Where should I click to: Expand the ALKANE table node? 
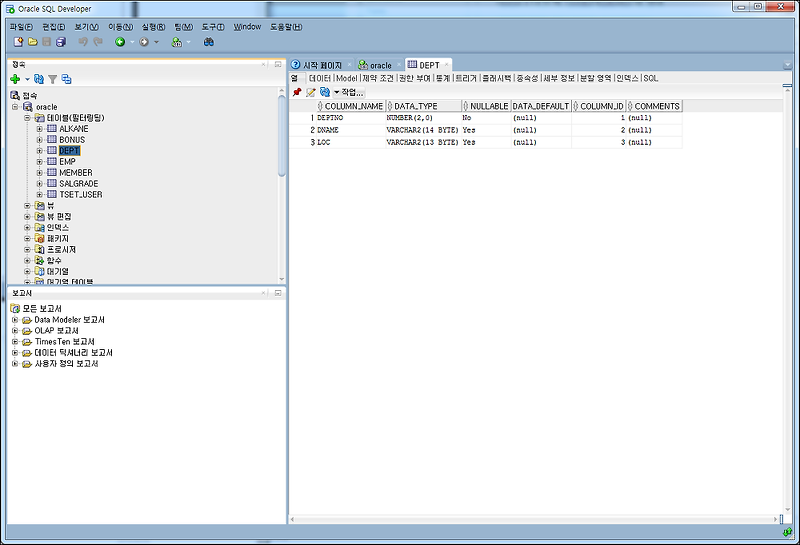coord(39,129)
